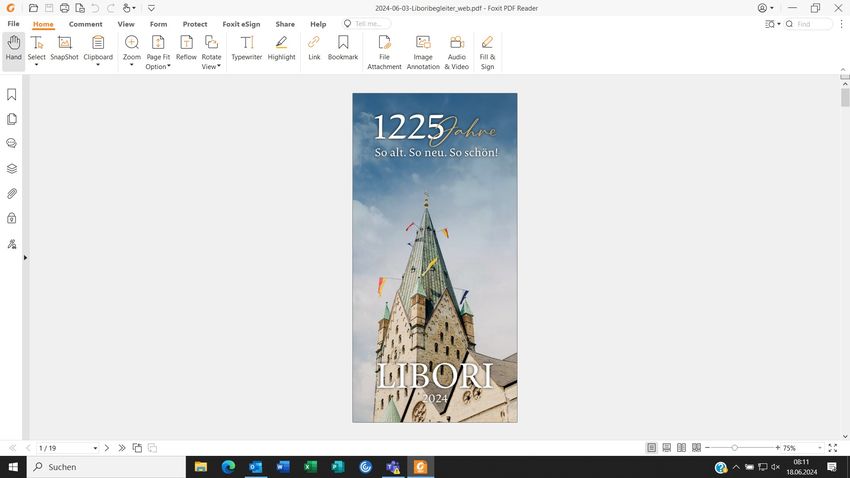Screen dimensions: 850x478
Task: Click the Zoom magnifier tool
Action: coord(132,43)
